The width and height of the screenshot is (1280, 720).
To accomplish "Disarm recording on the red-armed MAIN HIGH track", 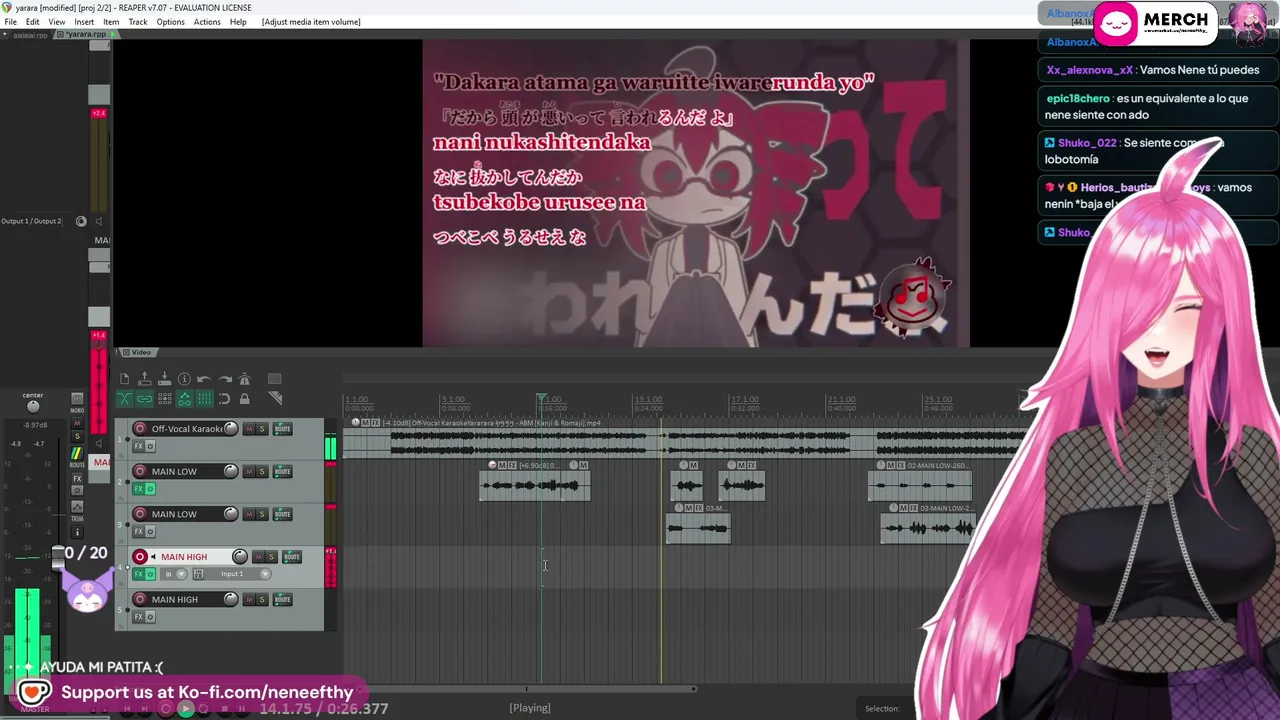I will click(140, 557).
